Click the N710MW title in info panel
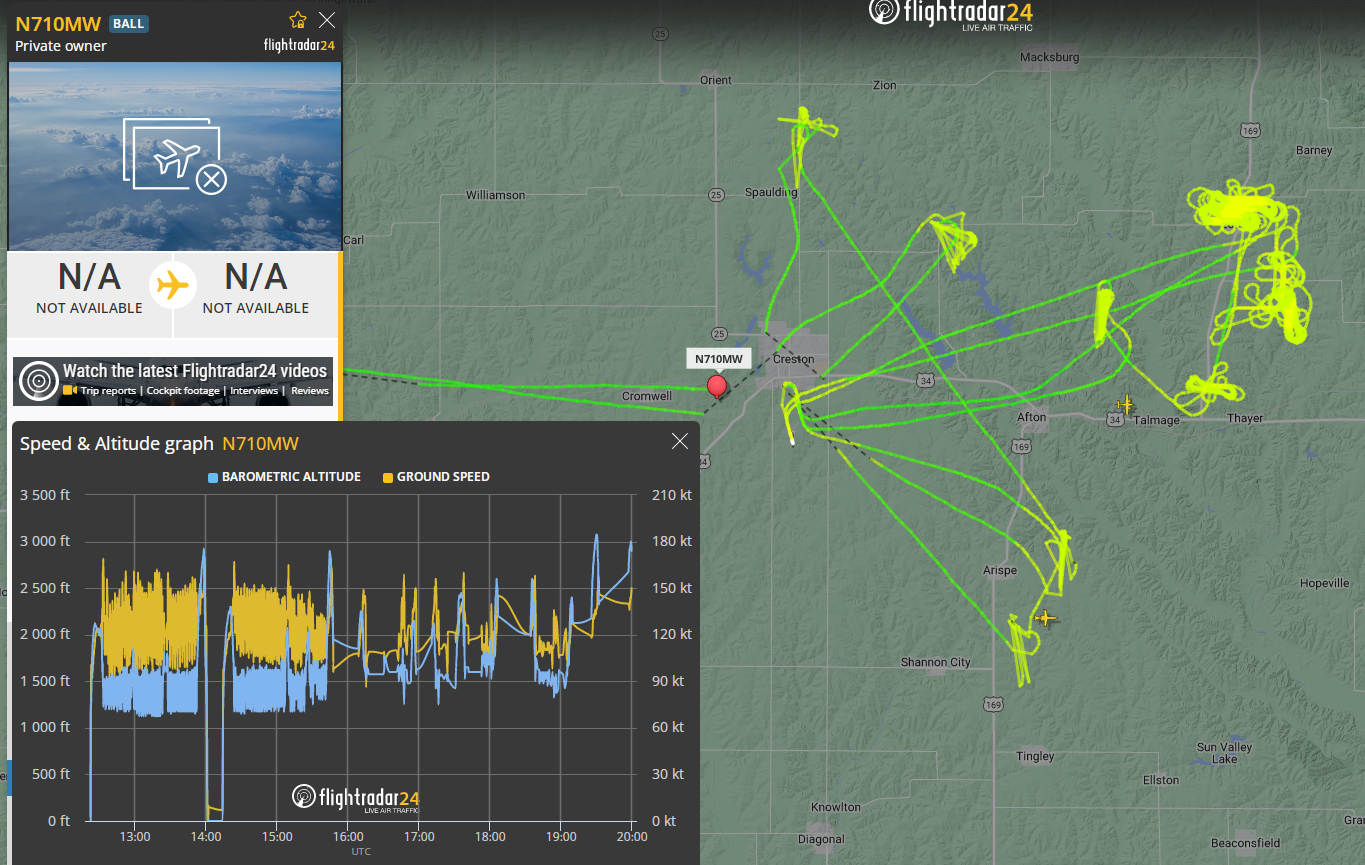Viewport: 1365px width, 865px height. [58, 24]
